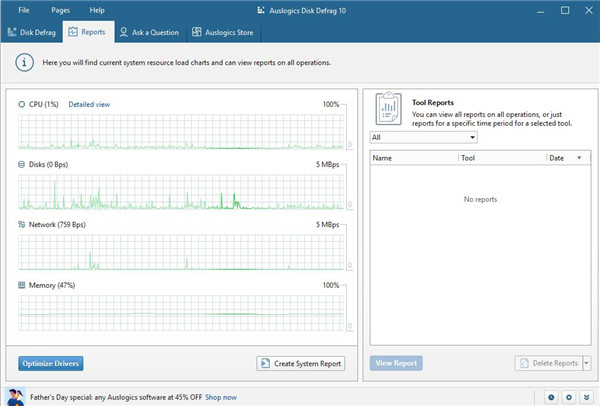
Task: Click the double-chevron icon at bottom right
Action: pyautogui.click(x=587, y=397)
